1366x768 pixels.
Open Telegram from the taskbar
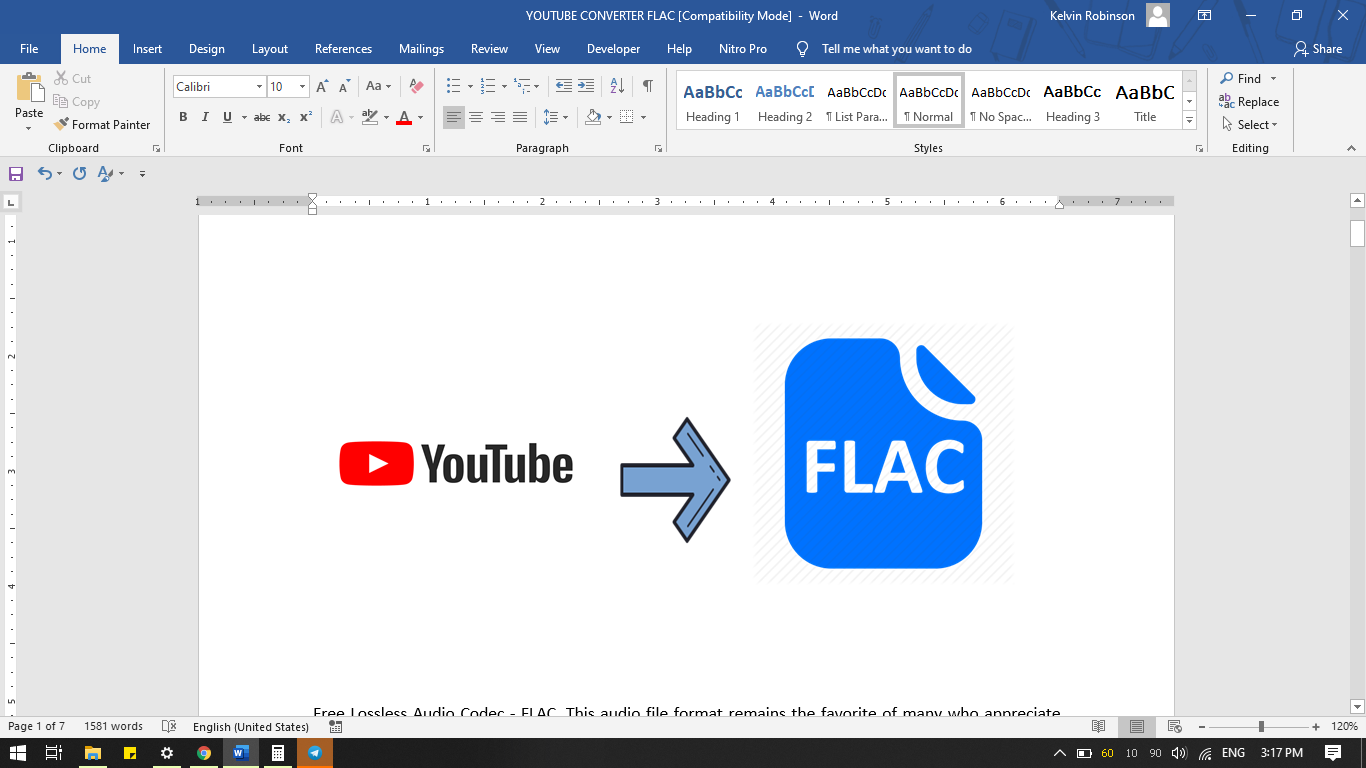pos(315,753)
